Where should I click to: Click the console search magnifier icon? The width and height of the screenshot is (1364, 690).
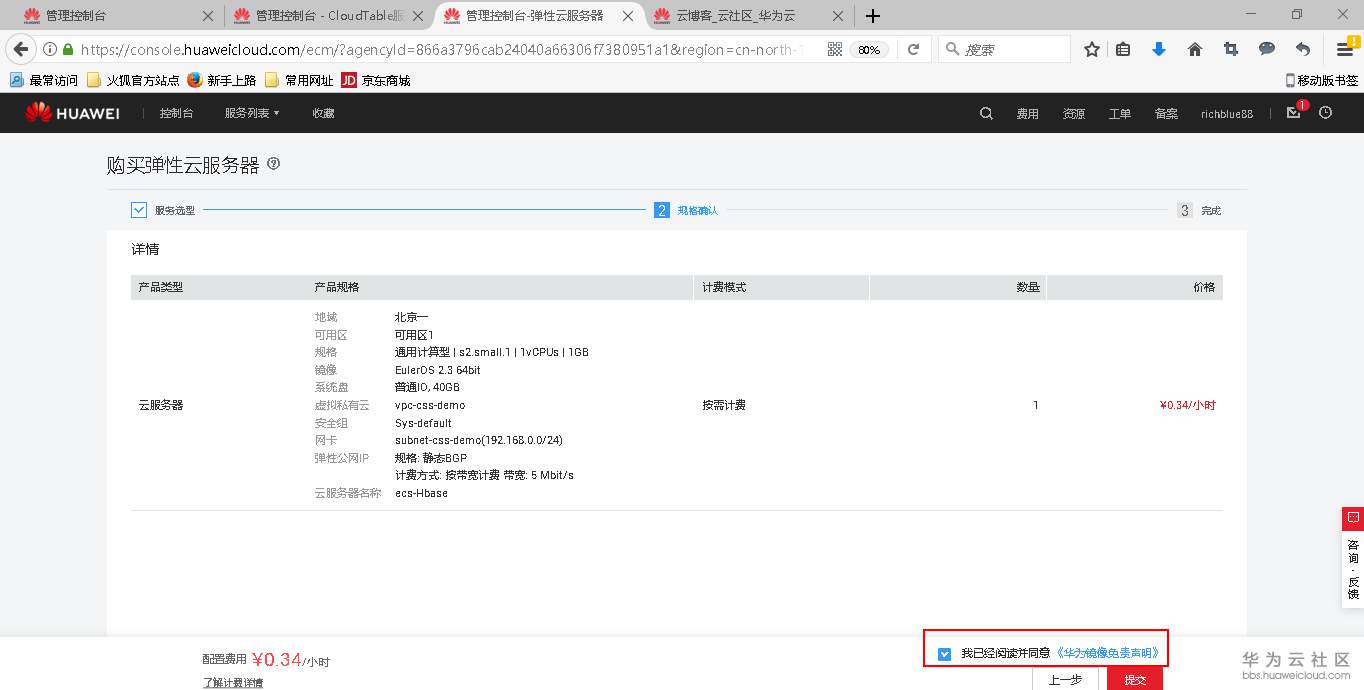[986, 113]
